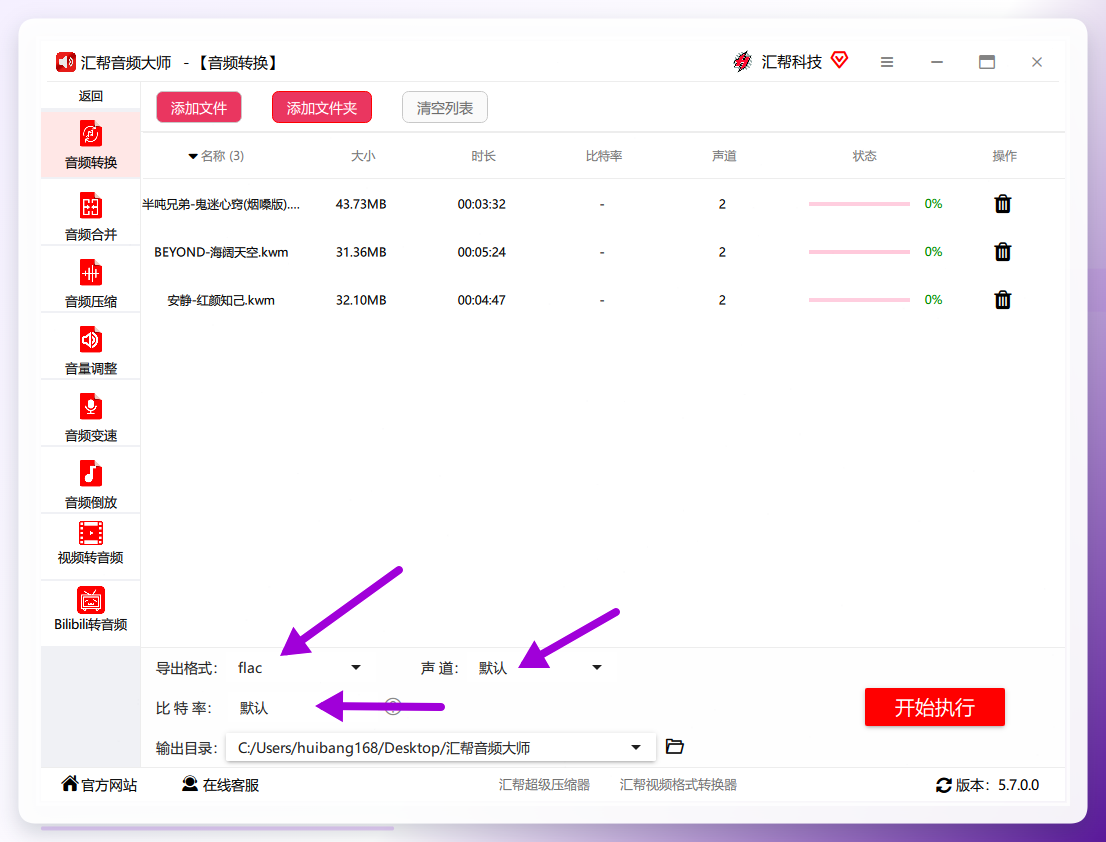Screen dimensions: 1106x842
Task: Open the hamburger menu in title bar
Action: pyautogui.click(x=887, y=62)
